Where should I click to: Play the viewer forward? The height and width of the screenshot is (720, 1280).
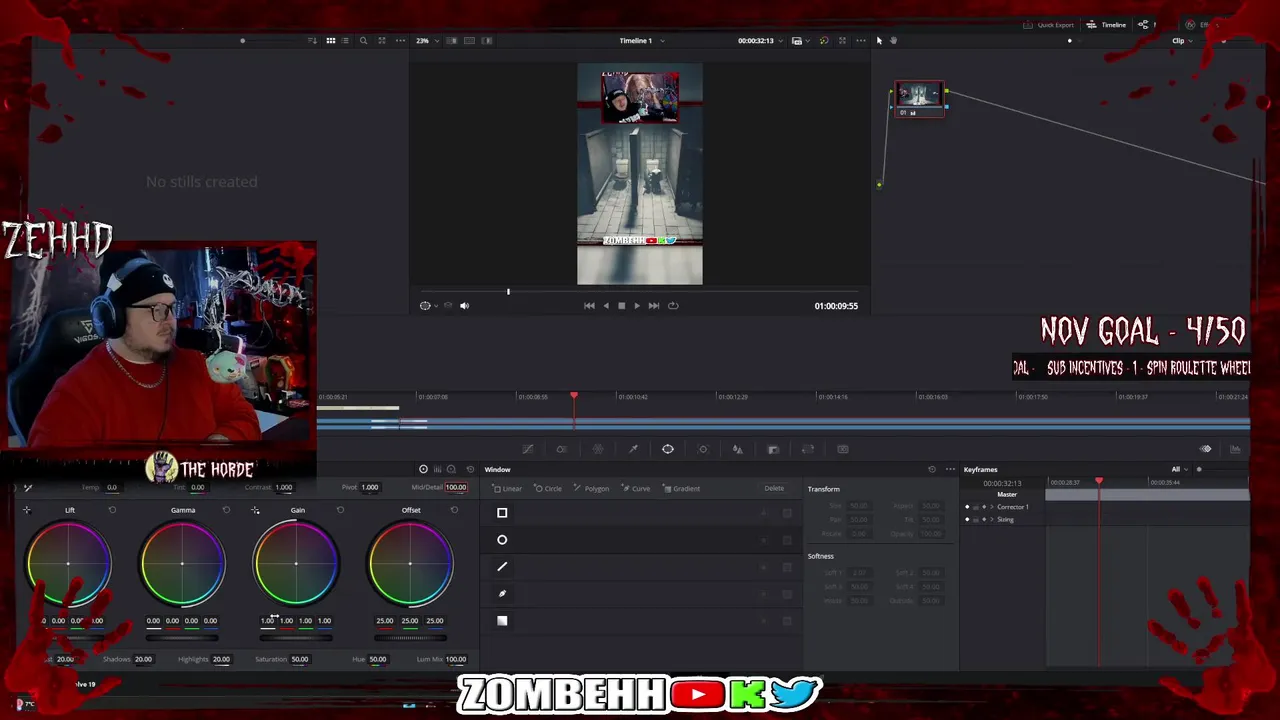637,306
